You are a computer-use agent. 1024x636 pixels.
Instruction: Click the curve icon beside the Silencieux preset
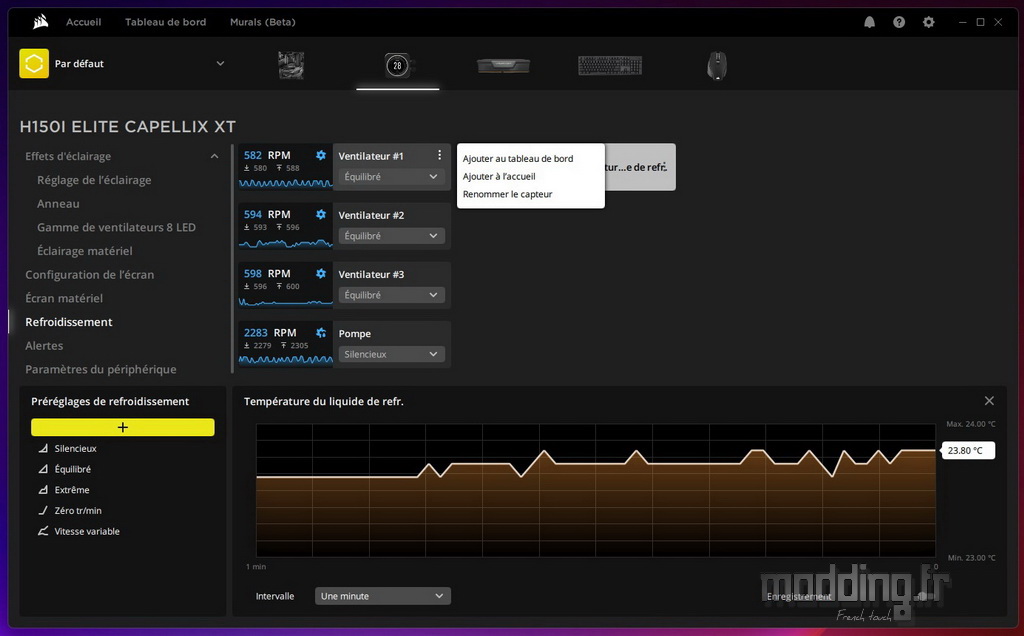[x=43, y=449]
